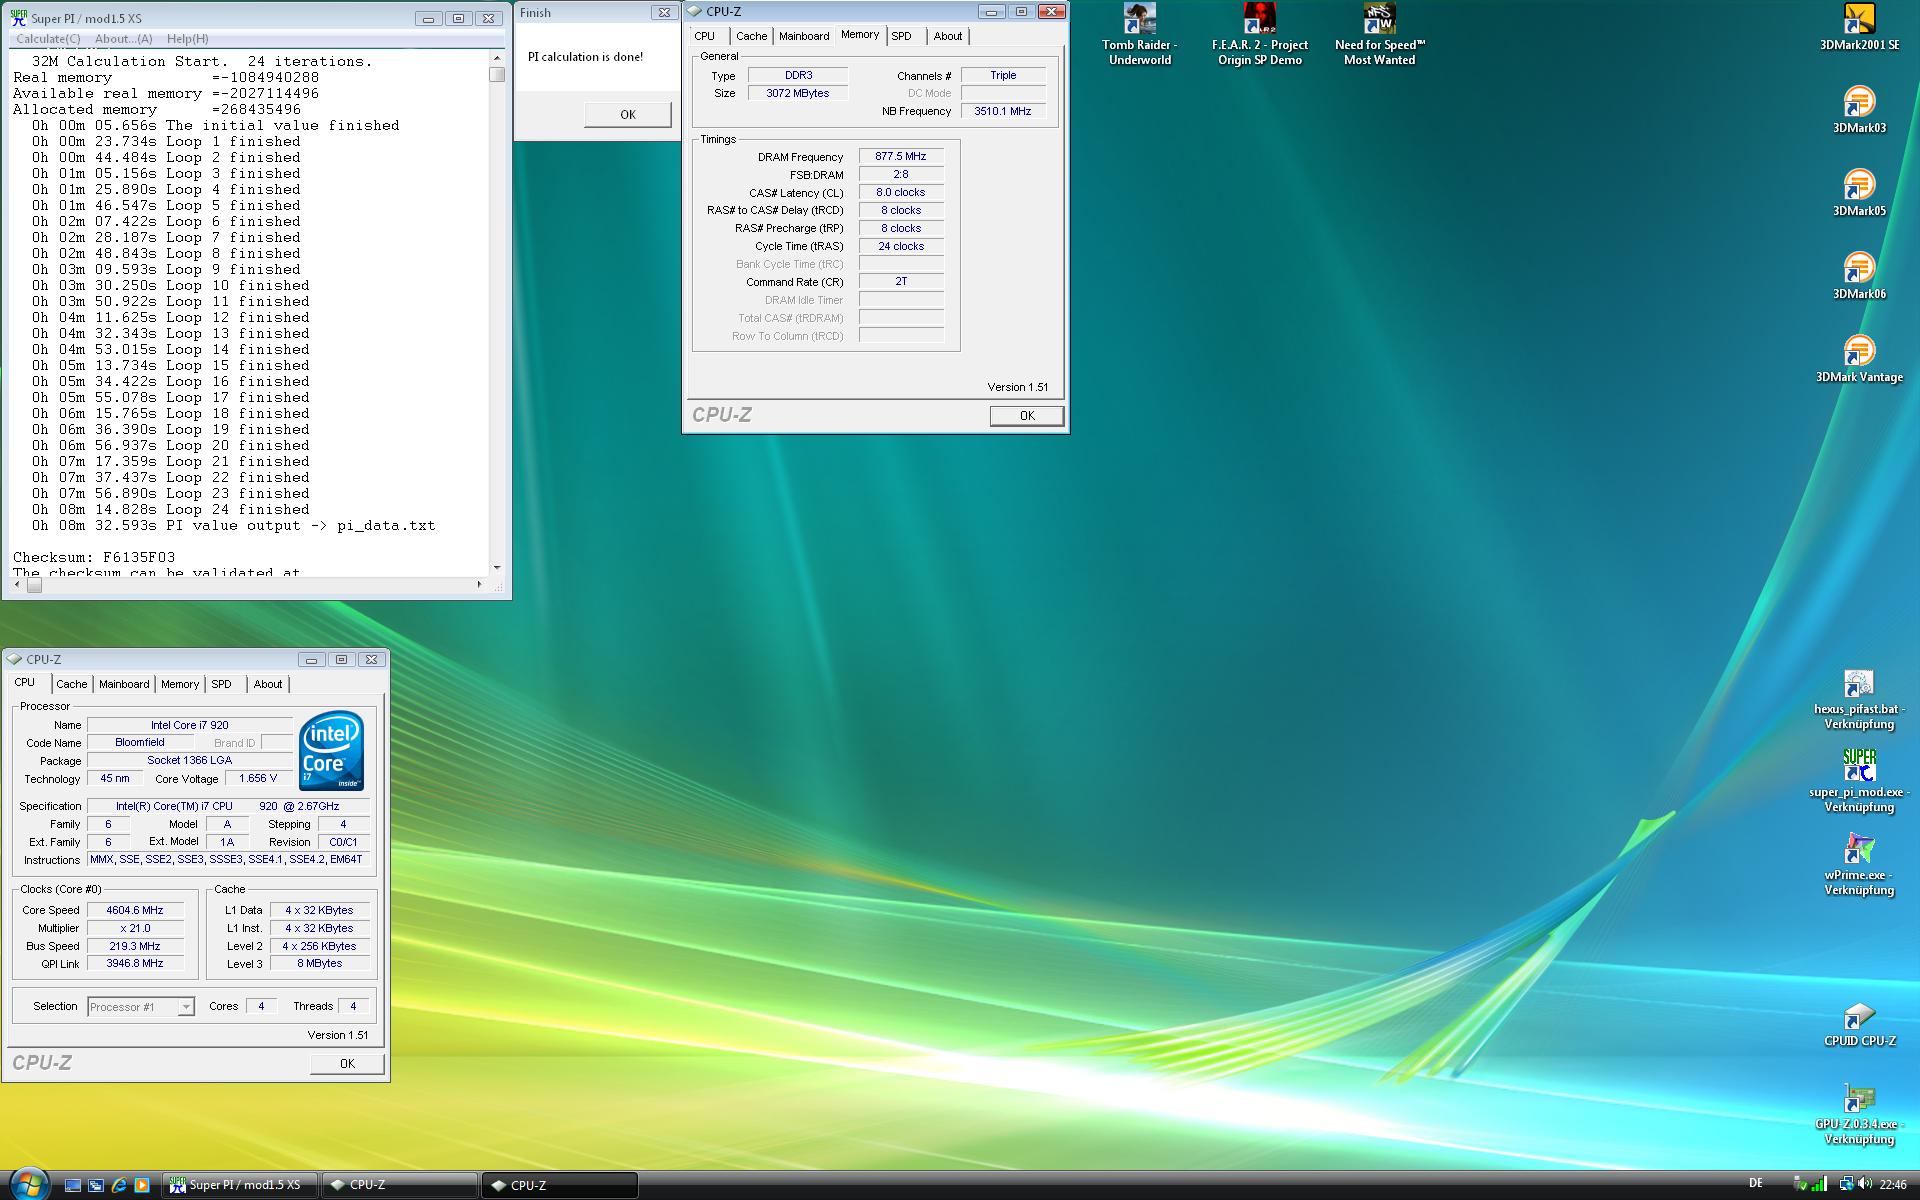Open the Tomb Raider Underworld desktop shortcut
1920x1200 pixels.
tap(1139, 35)
